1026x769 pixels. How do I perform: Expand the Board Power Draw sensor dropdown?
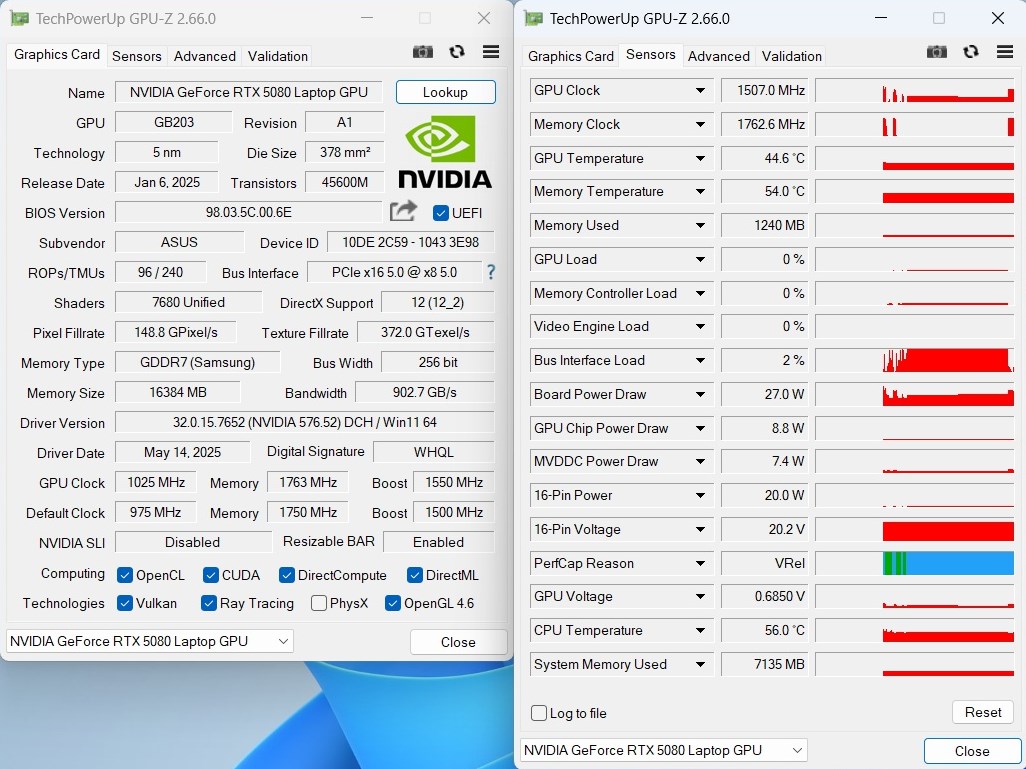point(700,395)
